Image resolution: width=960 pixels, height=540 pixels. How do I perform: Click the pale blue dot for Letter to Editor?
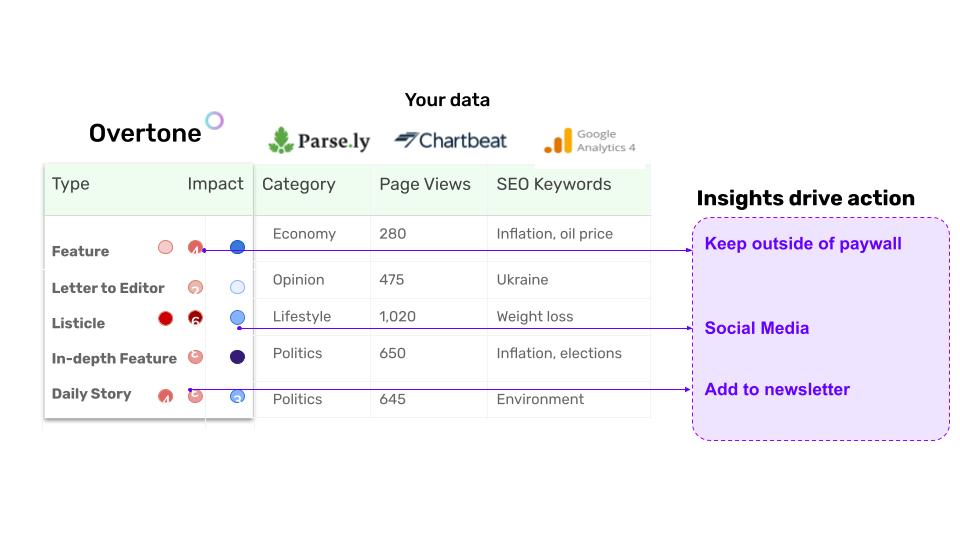click(238, 287)
